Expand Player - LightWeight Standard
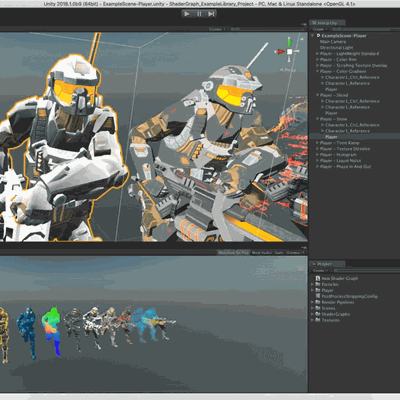Screen dimensions: 400x400 318,54
